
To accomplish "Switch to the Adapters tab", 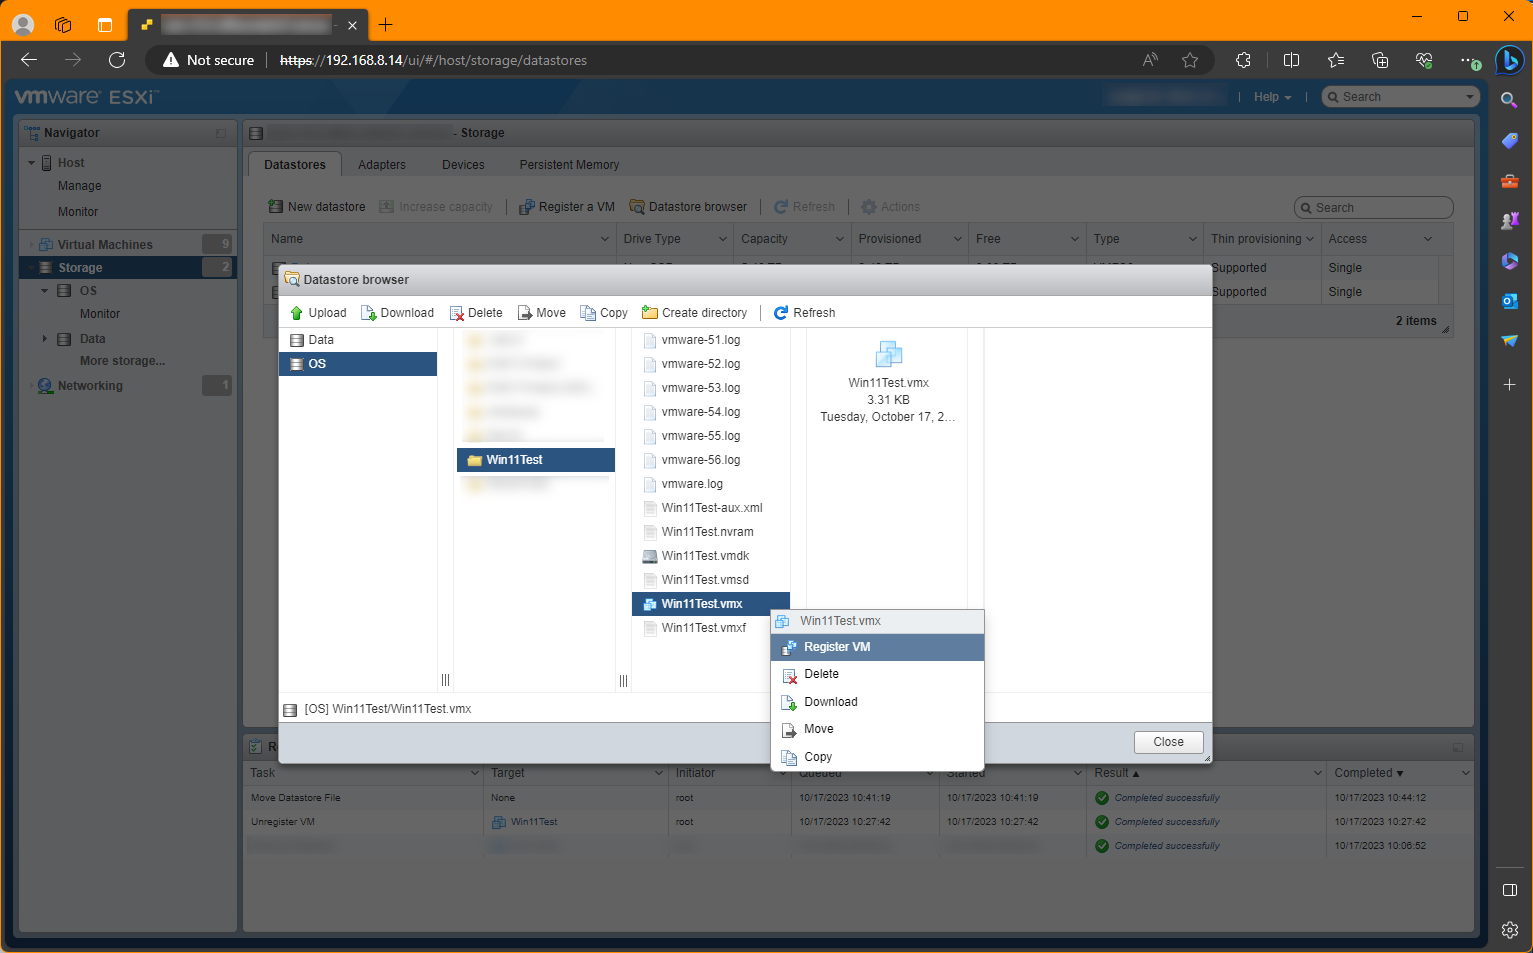I will 382,165.
